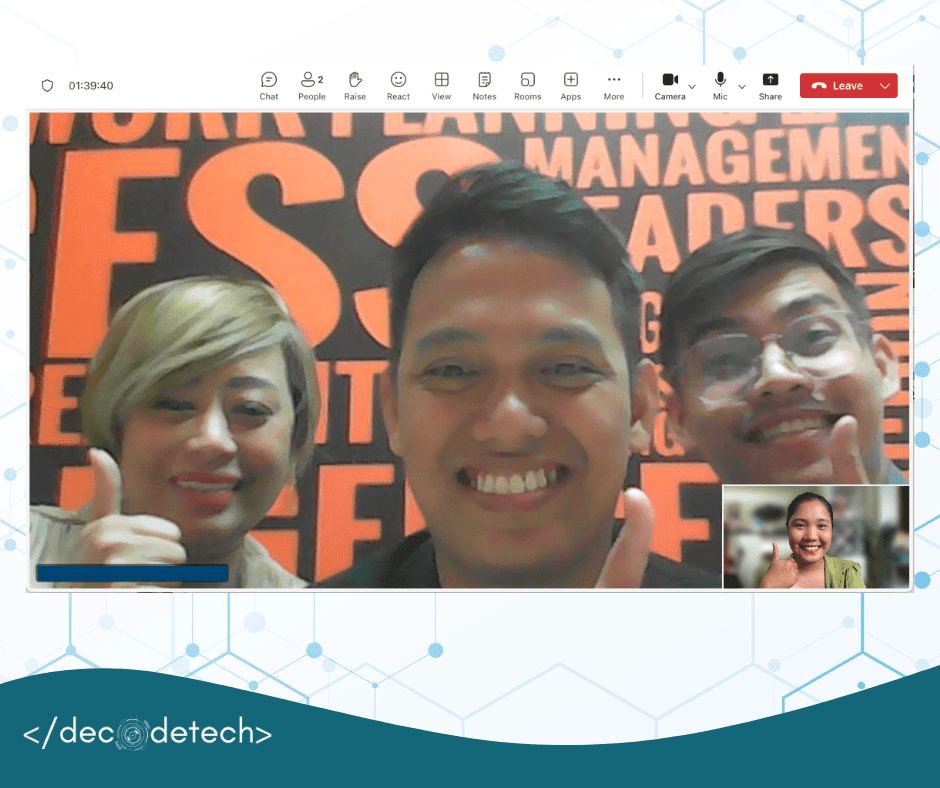This screenshot has width=940, height=788.
Task: Open the React emoji options
Action: tap(398, 85)
